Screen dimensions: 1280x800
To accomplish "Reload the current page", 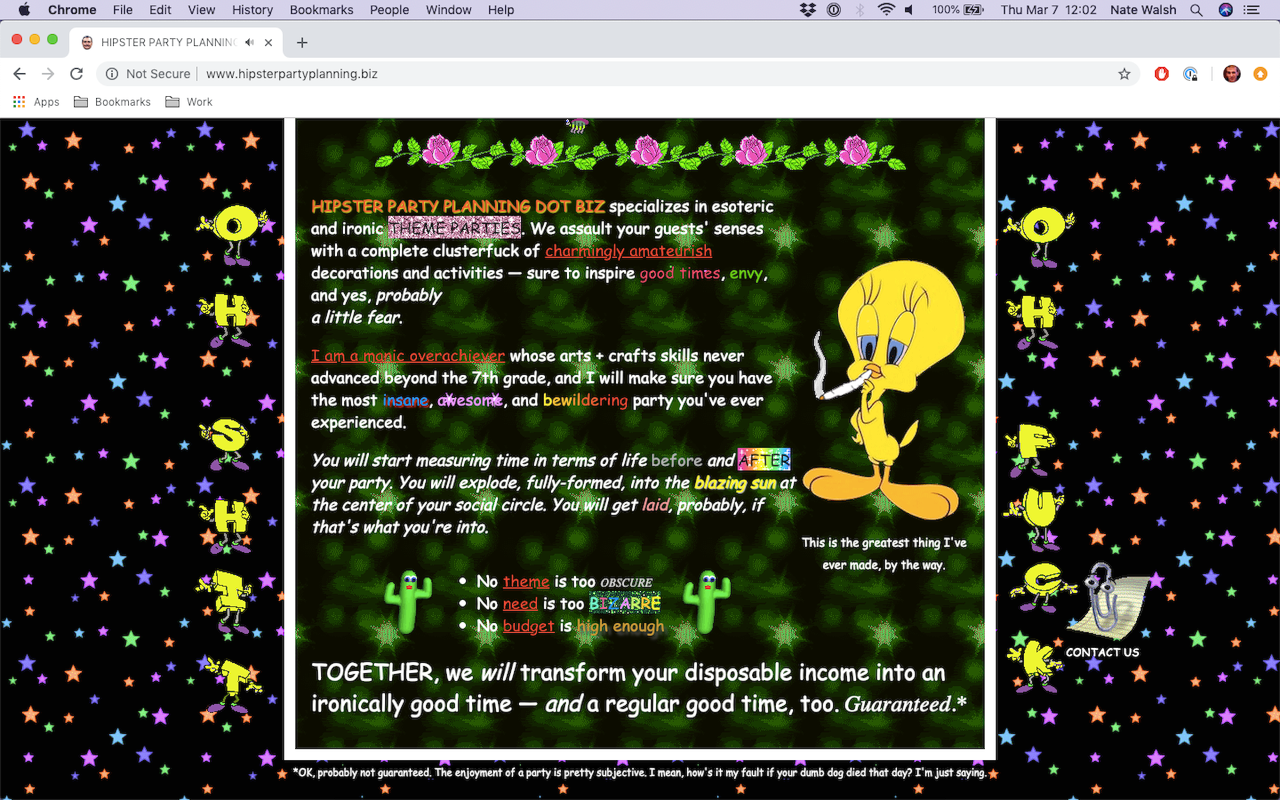I will click(76, 74).
